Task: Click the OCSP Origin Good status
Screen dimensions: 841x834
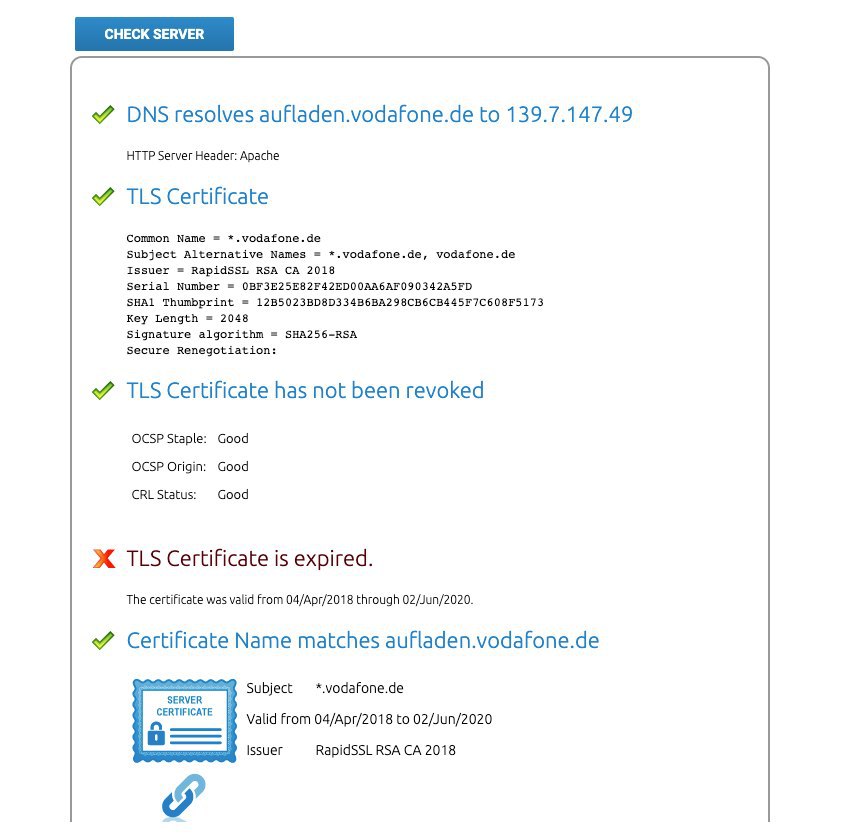Action: point(233,467)
